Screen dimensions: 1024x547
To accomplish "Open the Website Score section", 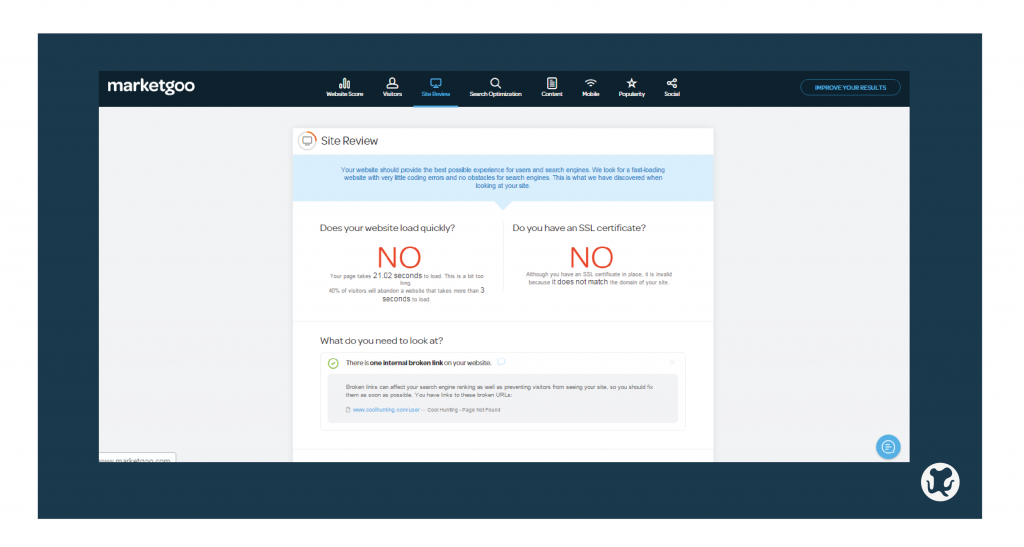I will [344, 87].
